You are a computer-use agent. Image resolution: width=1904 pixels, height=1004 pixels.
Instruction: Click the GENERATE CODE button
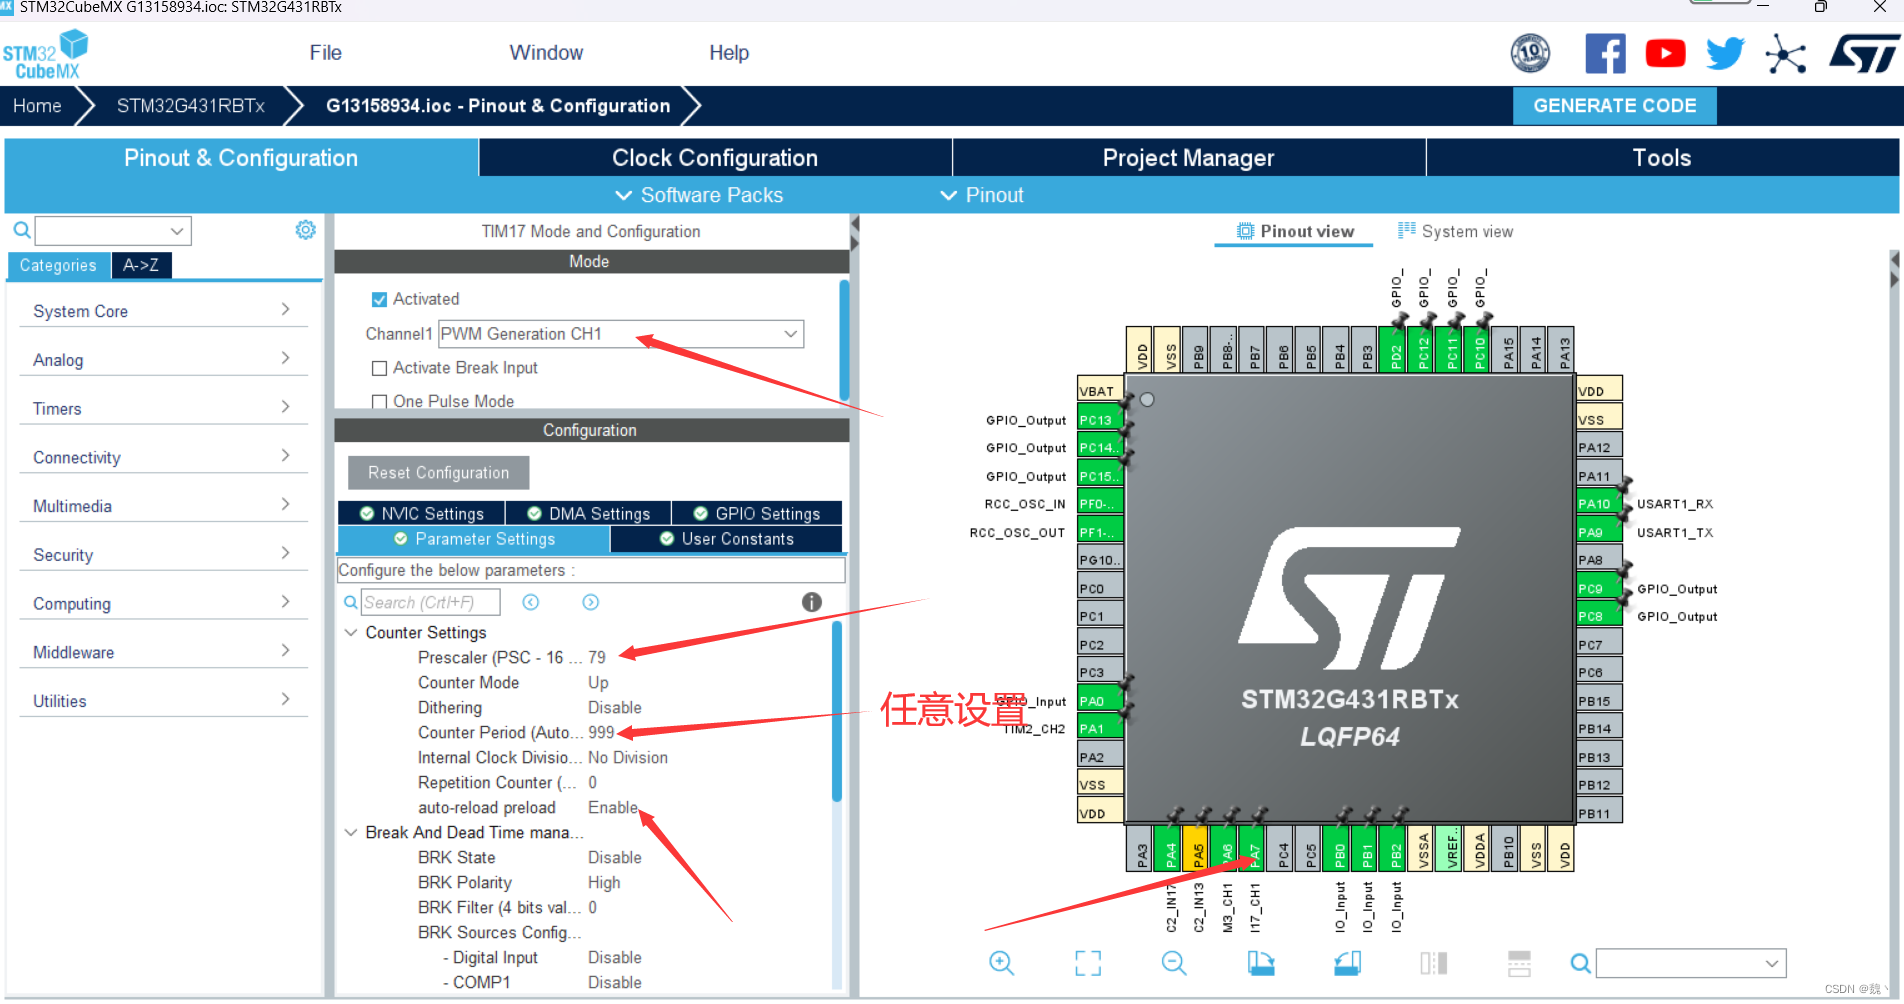pos(1614,106)
